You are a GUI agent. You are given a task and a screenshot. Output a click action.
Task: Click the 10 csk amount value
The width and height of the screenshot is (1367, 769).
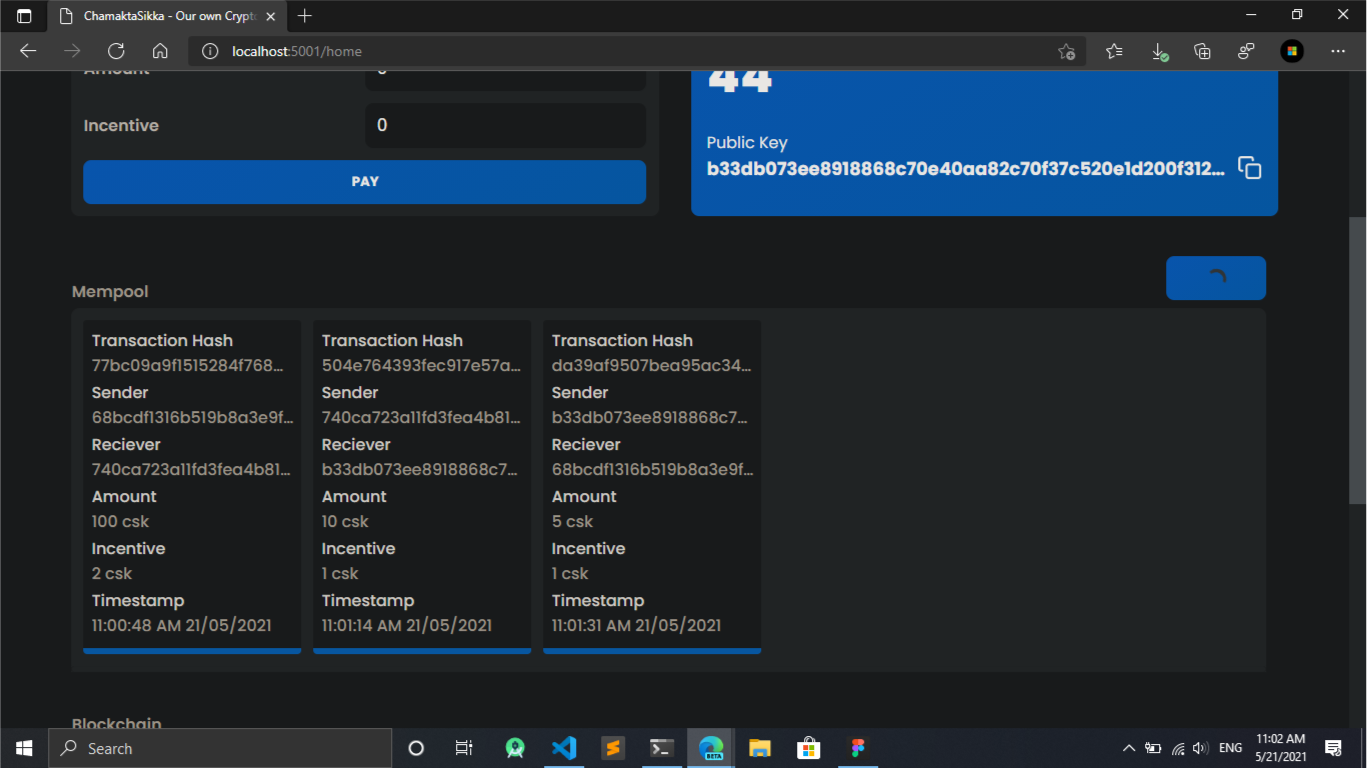point(345,522)
